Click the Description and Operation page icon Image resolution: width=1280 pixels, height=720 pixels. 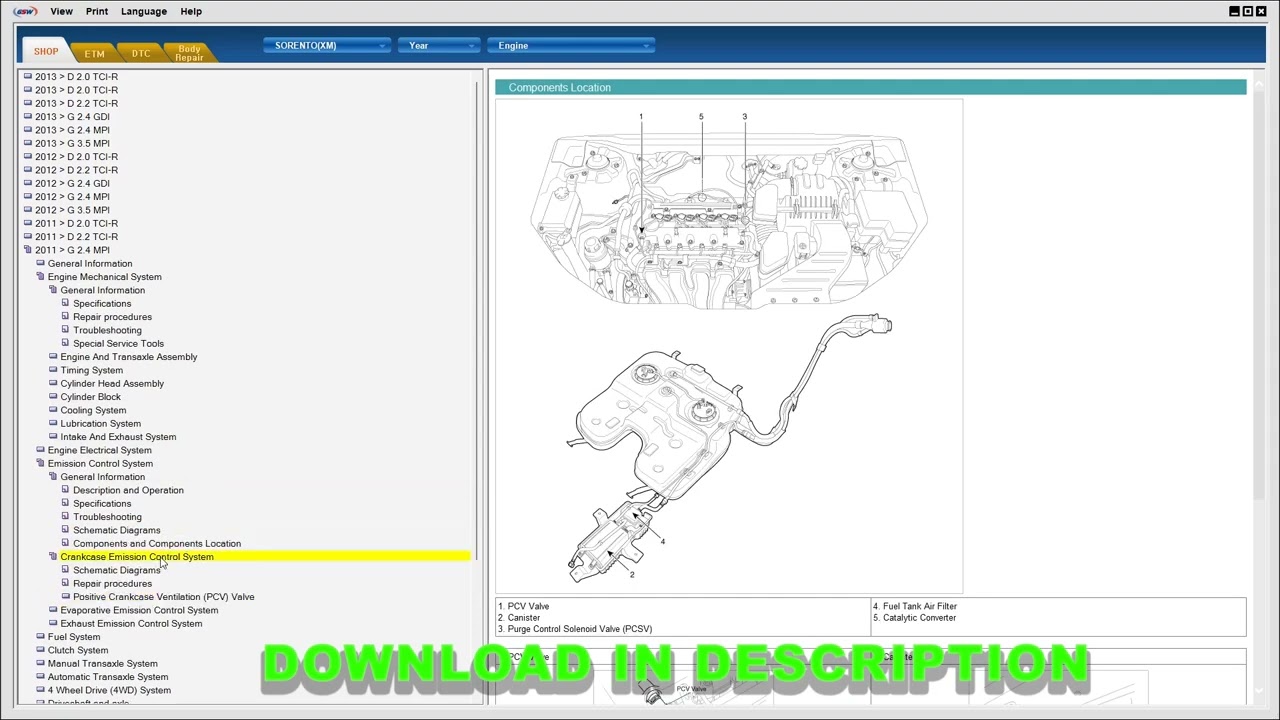tap(65, 490)
